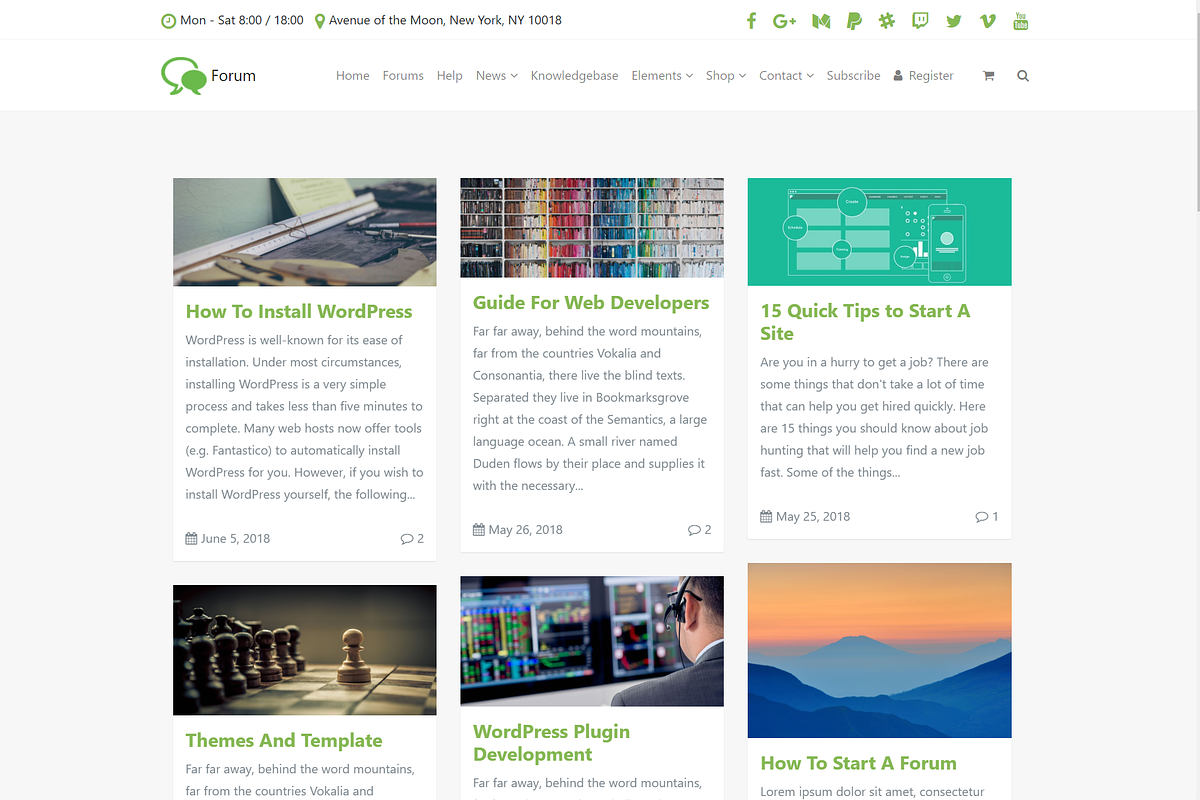
Task: Click the comment icon on 15 Quick Tips card
Action: click(x=981, y=517)
